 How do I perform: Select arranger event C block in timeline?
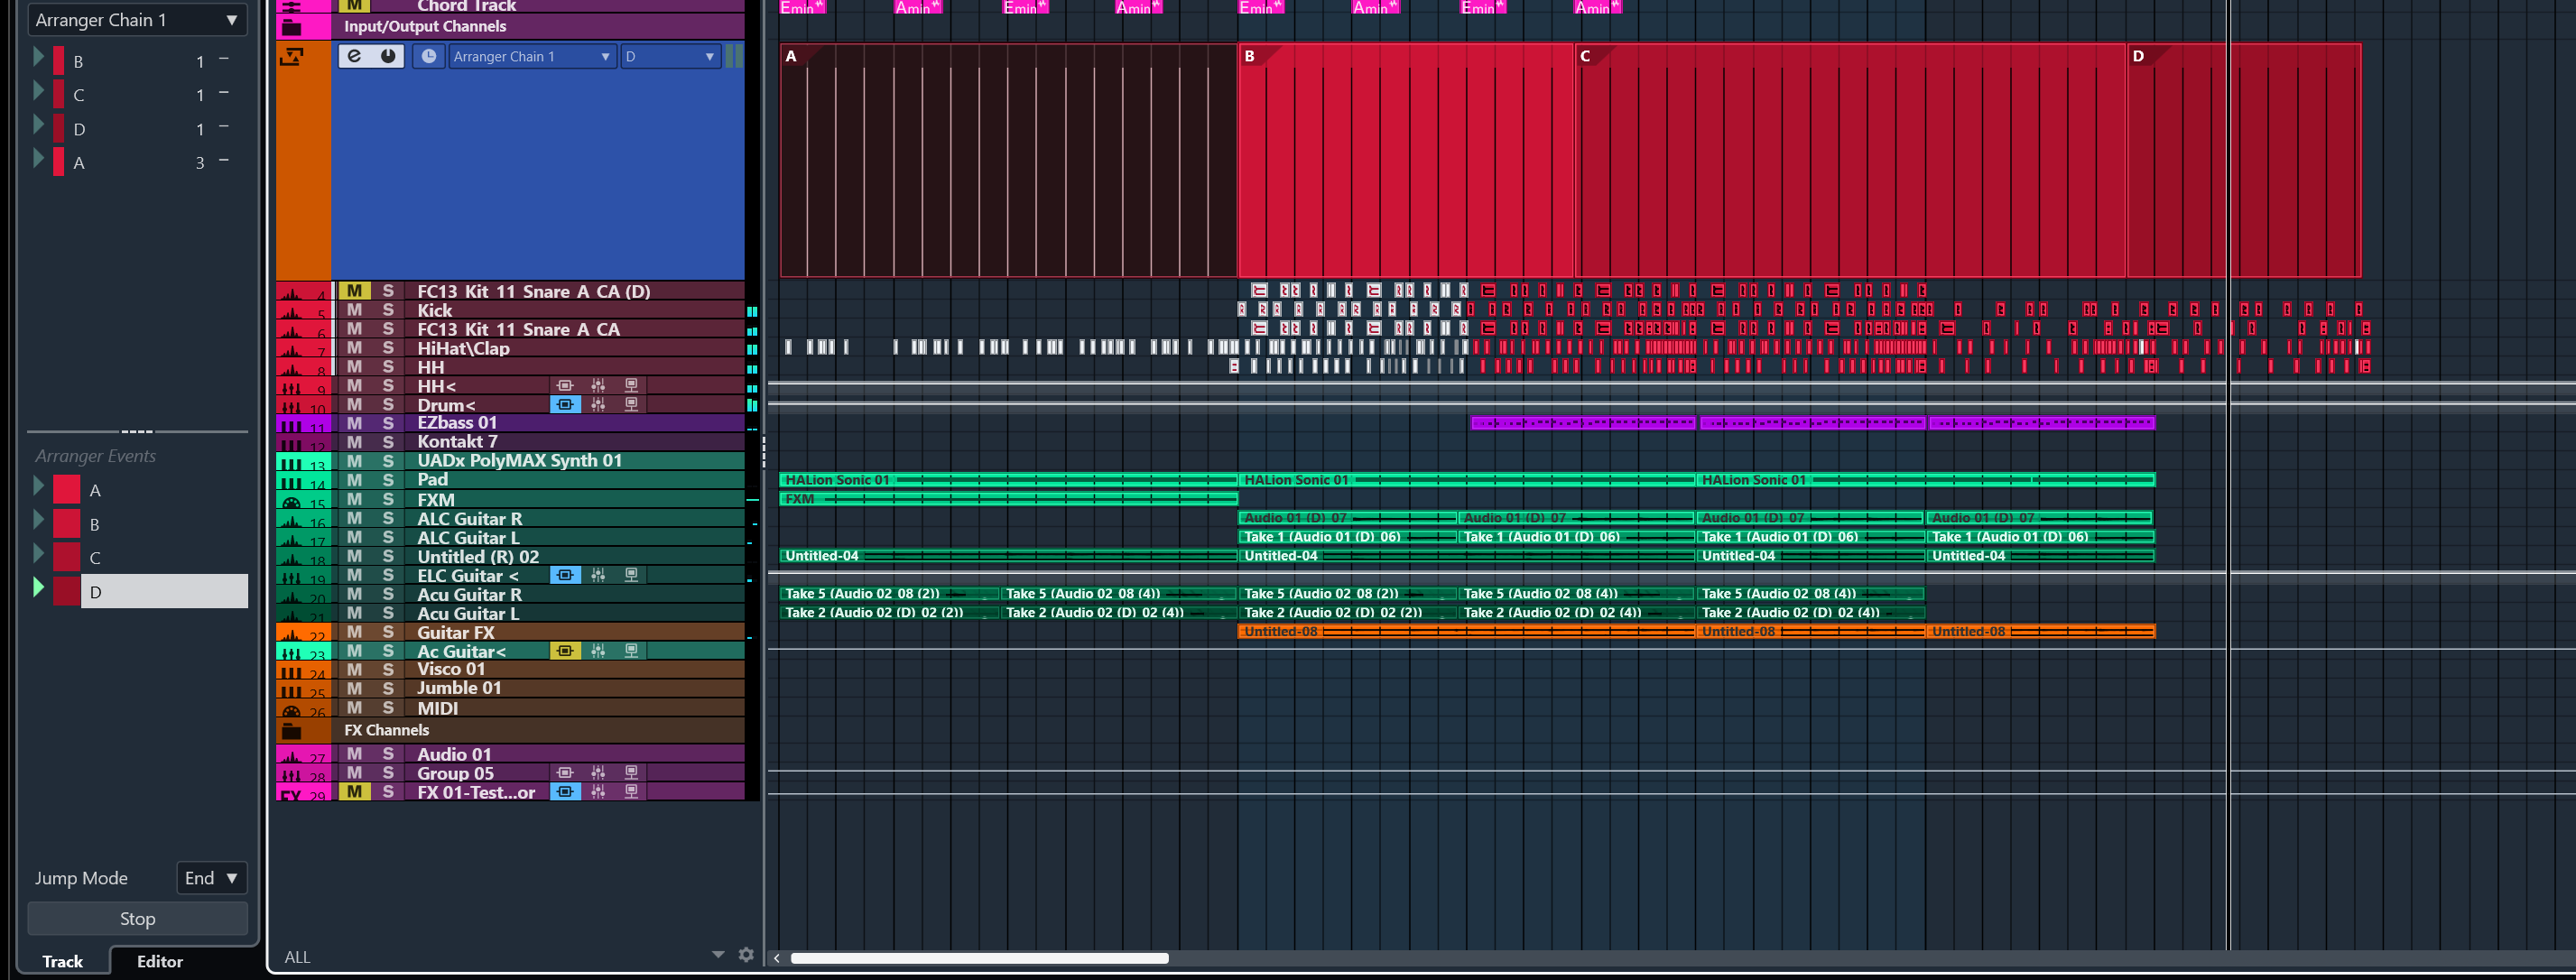coord(1850,160)
